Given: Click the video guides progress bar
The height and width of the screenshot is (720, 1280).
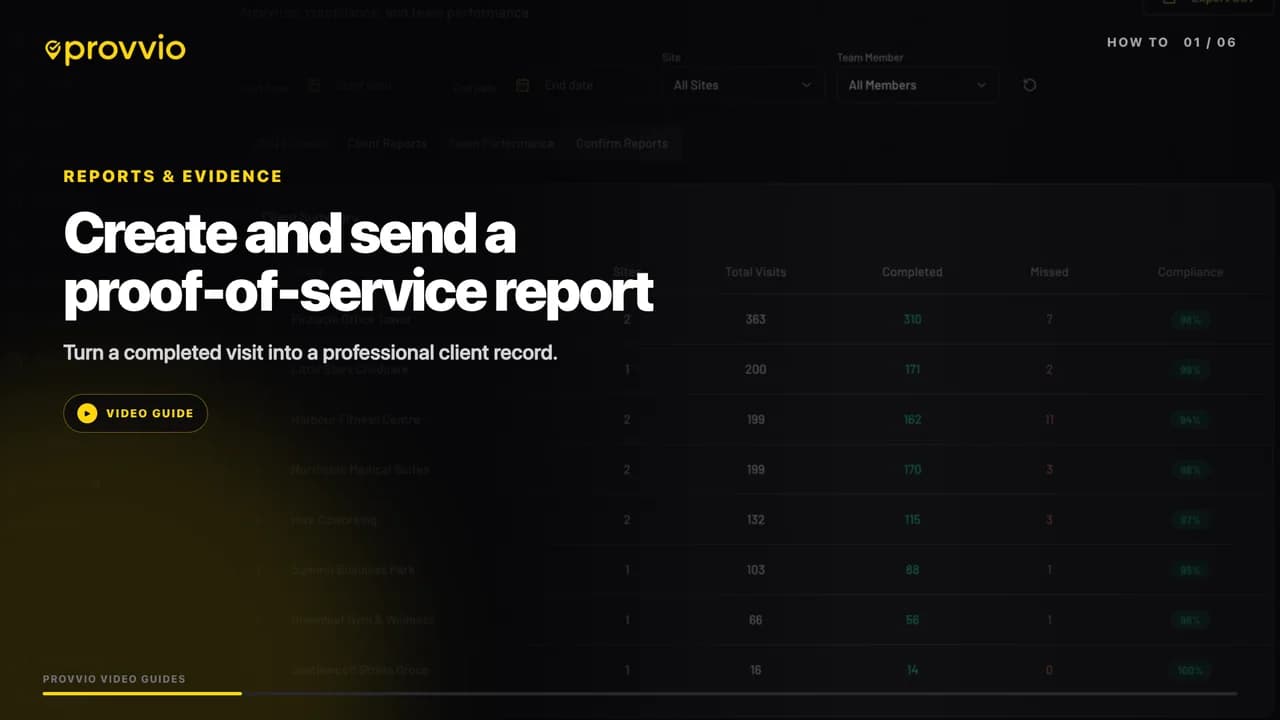Looking at the screenshot, I should pos(640,693).
